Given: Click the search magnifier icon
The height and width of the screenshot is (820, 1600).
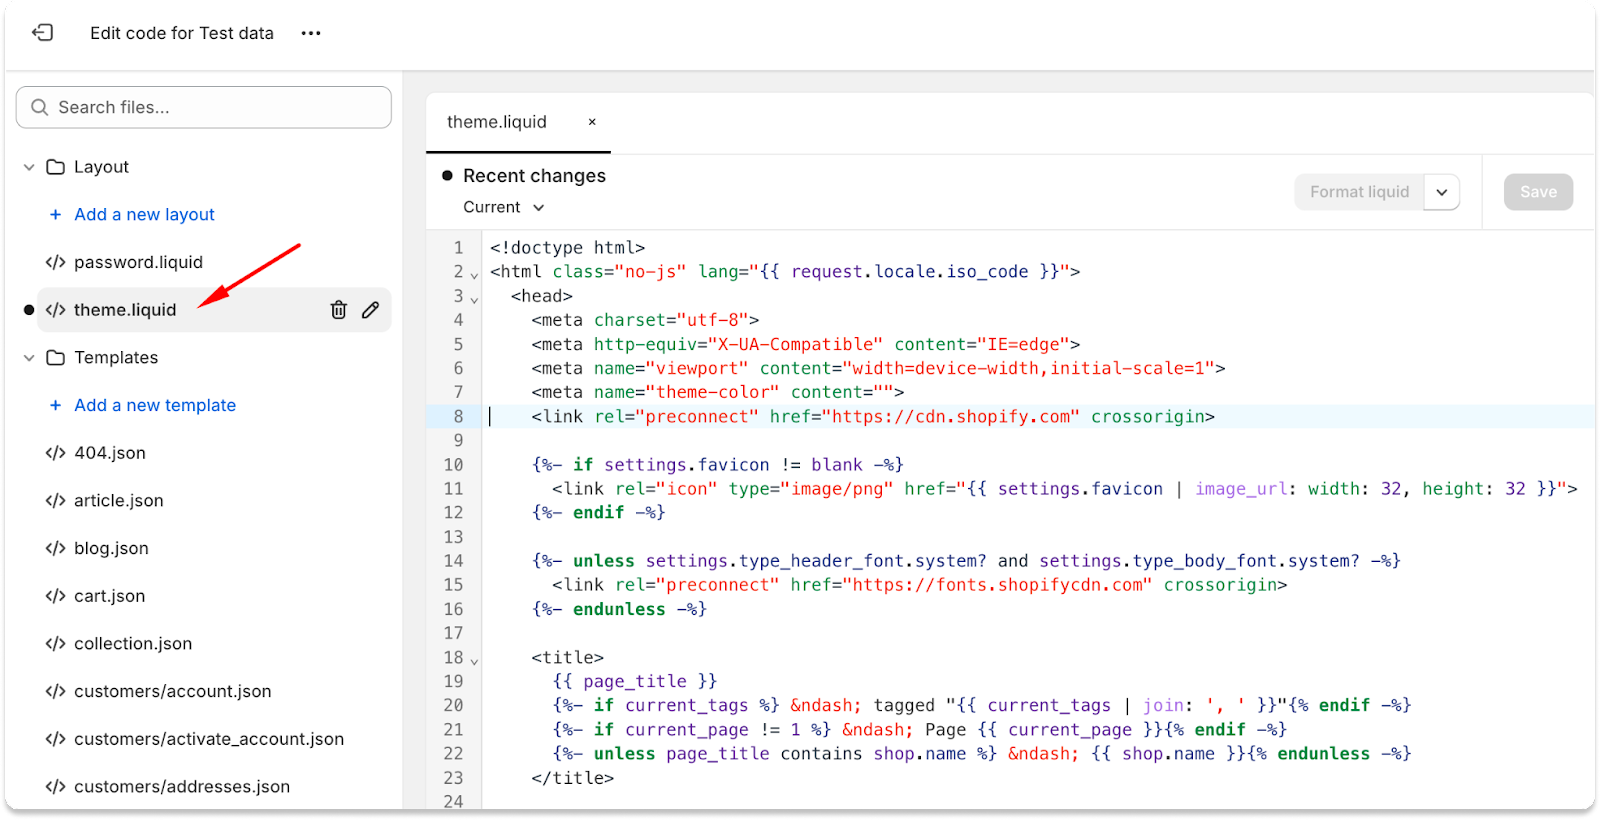Looking at the screenshot, I should [x=40, y=107].
